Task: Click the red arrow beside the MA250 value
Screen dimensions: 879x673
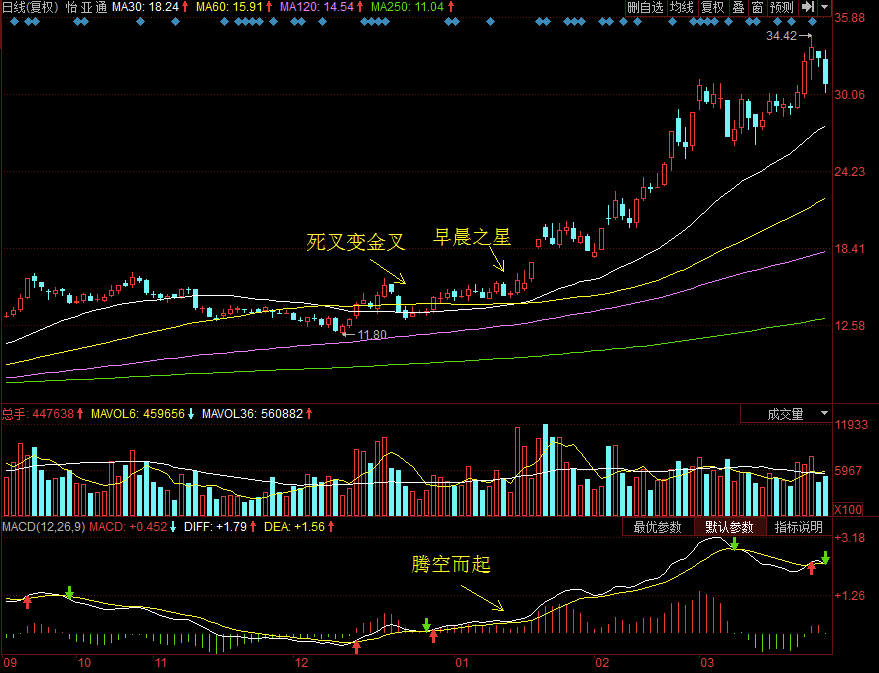Action: (451, 7)
